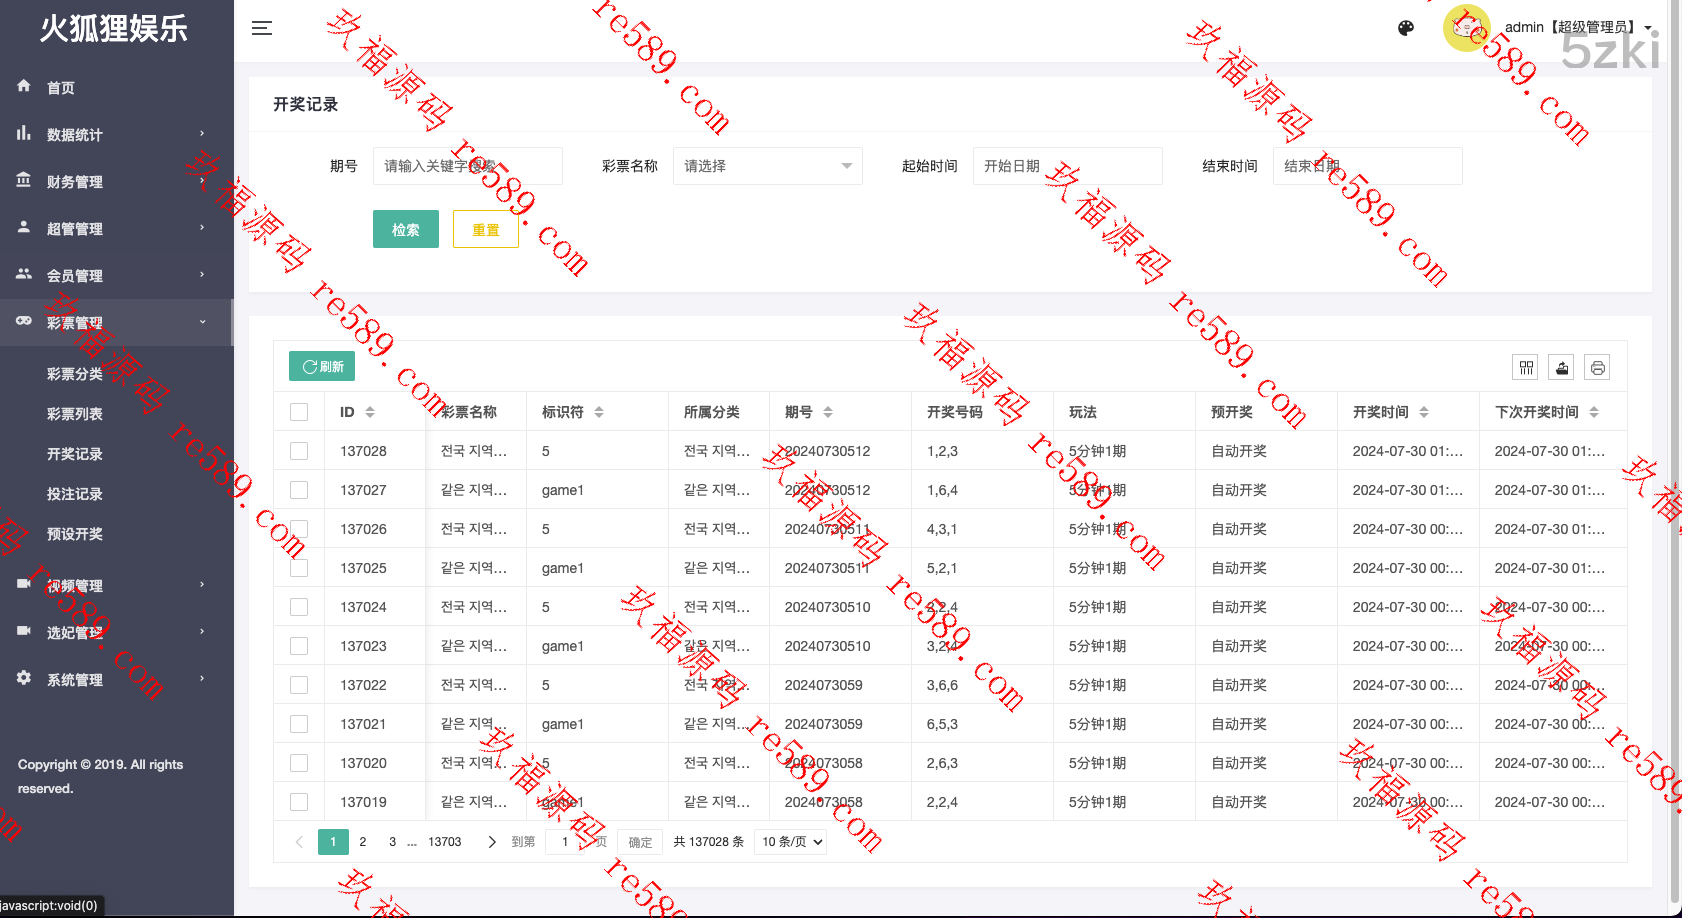Focus the 起始时间 start date field
The width and height of the screenshot is (1682, 918).
[x=1068, y=166]
